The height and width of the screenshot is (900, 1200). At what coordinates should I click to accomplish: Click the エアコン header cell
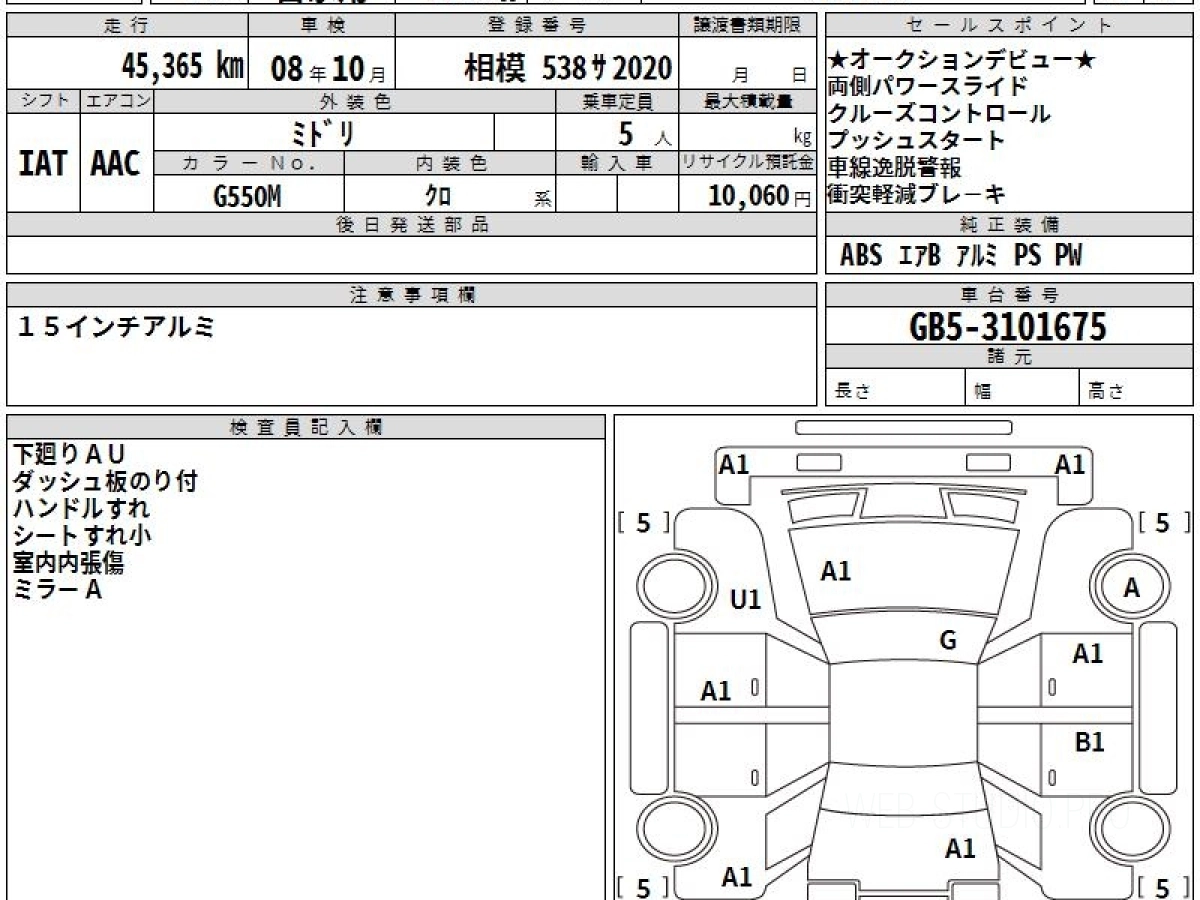click(117, 101)
